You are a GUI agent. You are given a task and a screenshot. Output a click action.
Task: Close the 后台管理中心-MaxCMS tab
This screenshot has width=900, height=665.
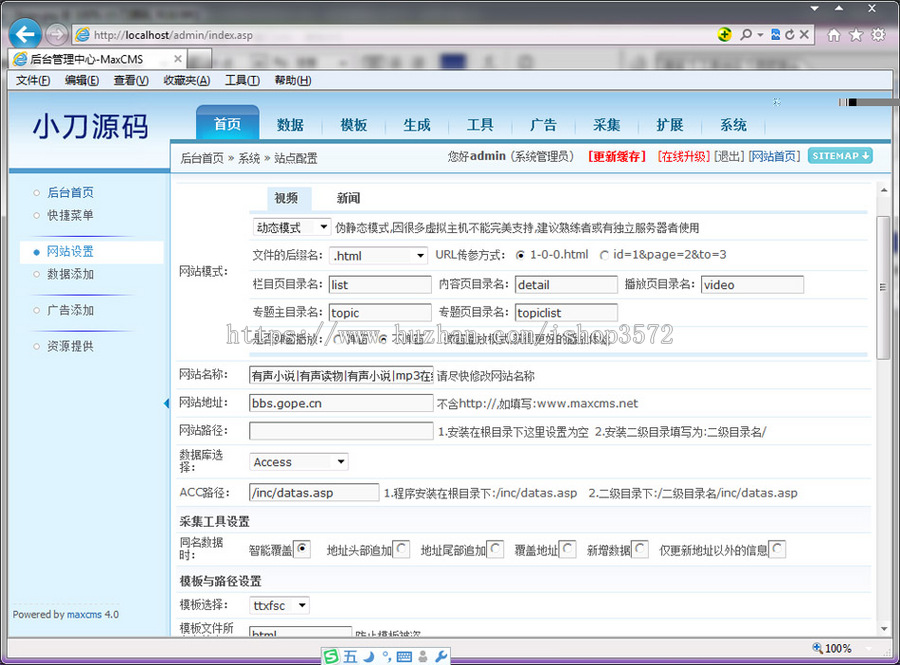178,59
